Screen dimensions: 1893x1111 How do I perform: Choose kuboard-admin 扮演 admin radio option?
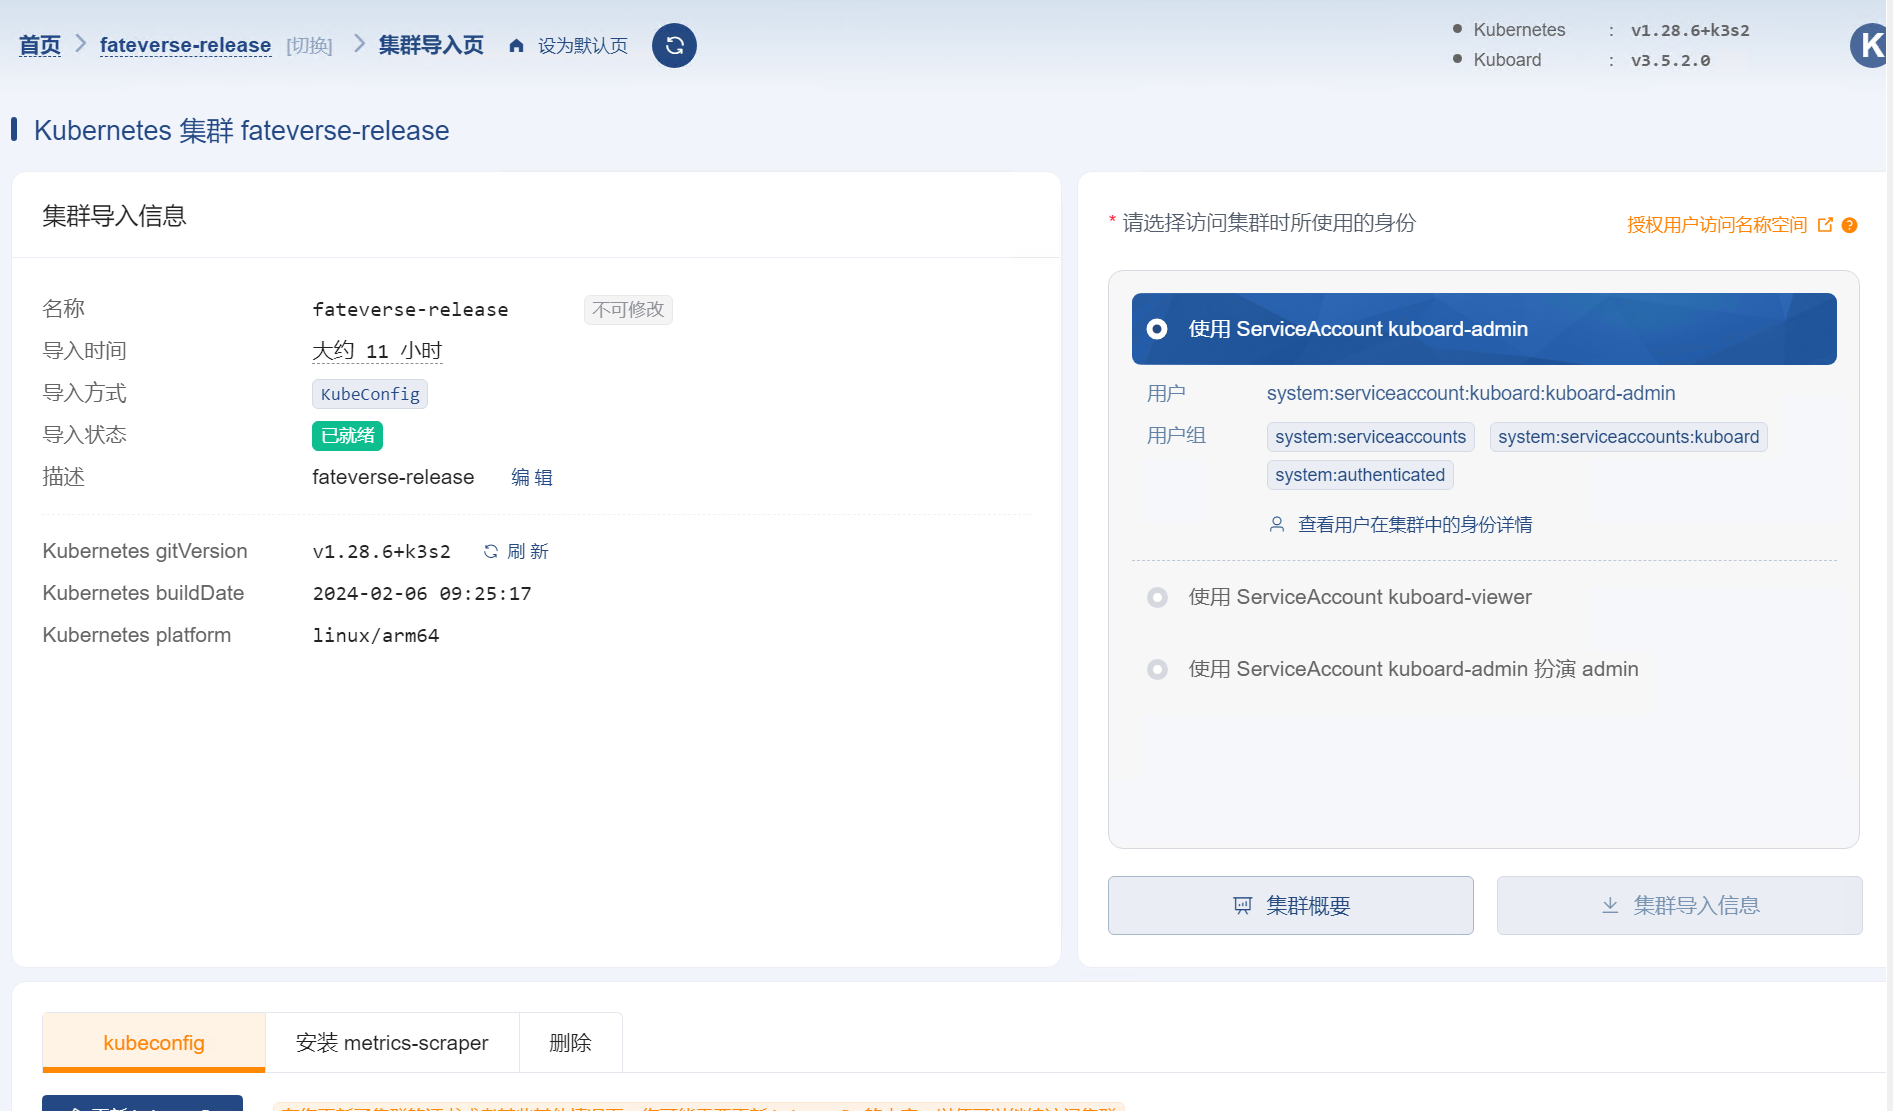click(1157, 669)
